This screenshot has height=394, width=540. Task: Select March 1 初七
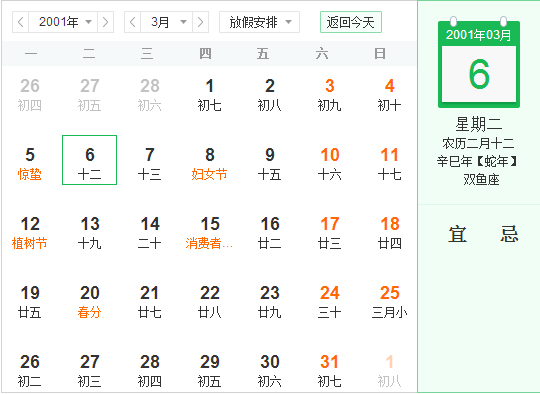(209, 95)
